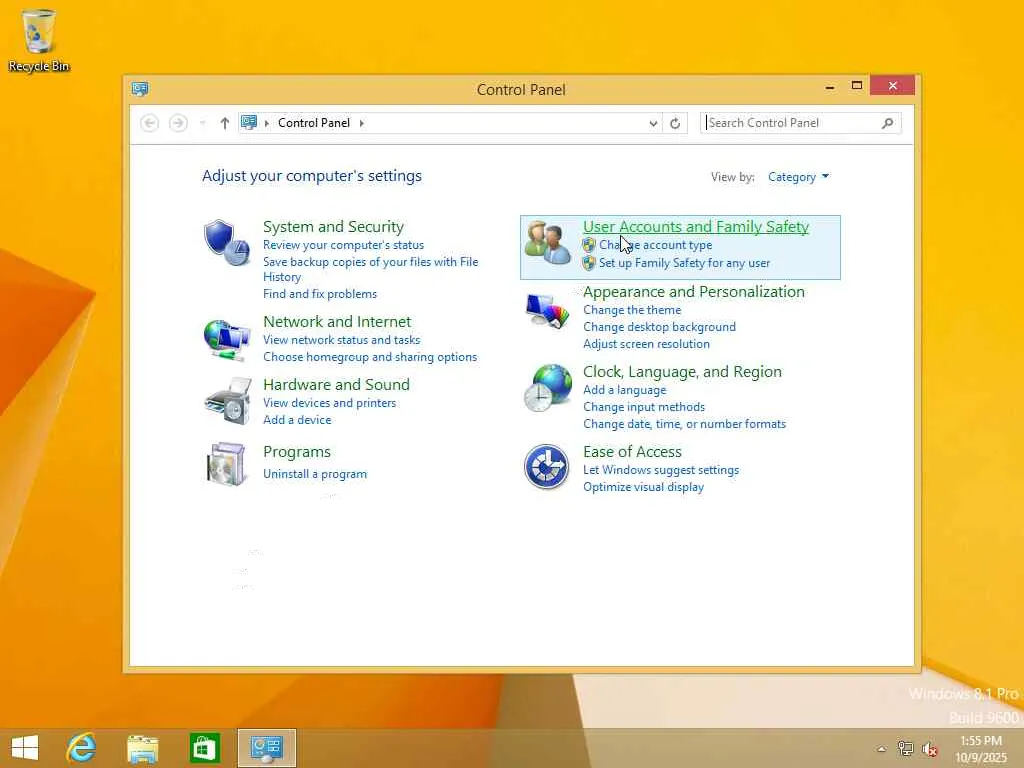Open File Explorer from the taskbar
The height and width of the screenshot is (768, 1024).
point(142,748)
